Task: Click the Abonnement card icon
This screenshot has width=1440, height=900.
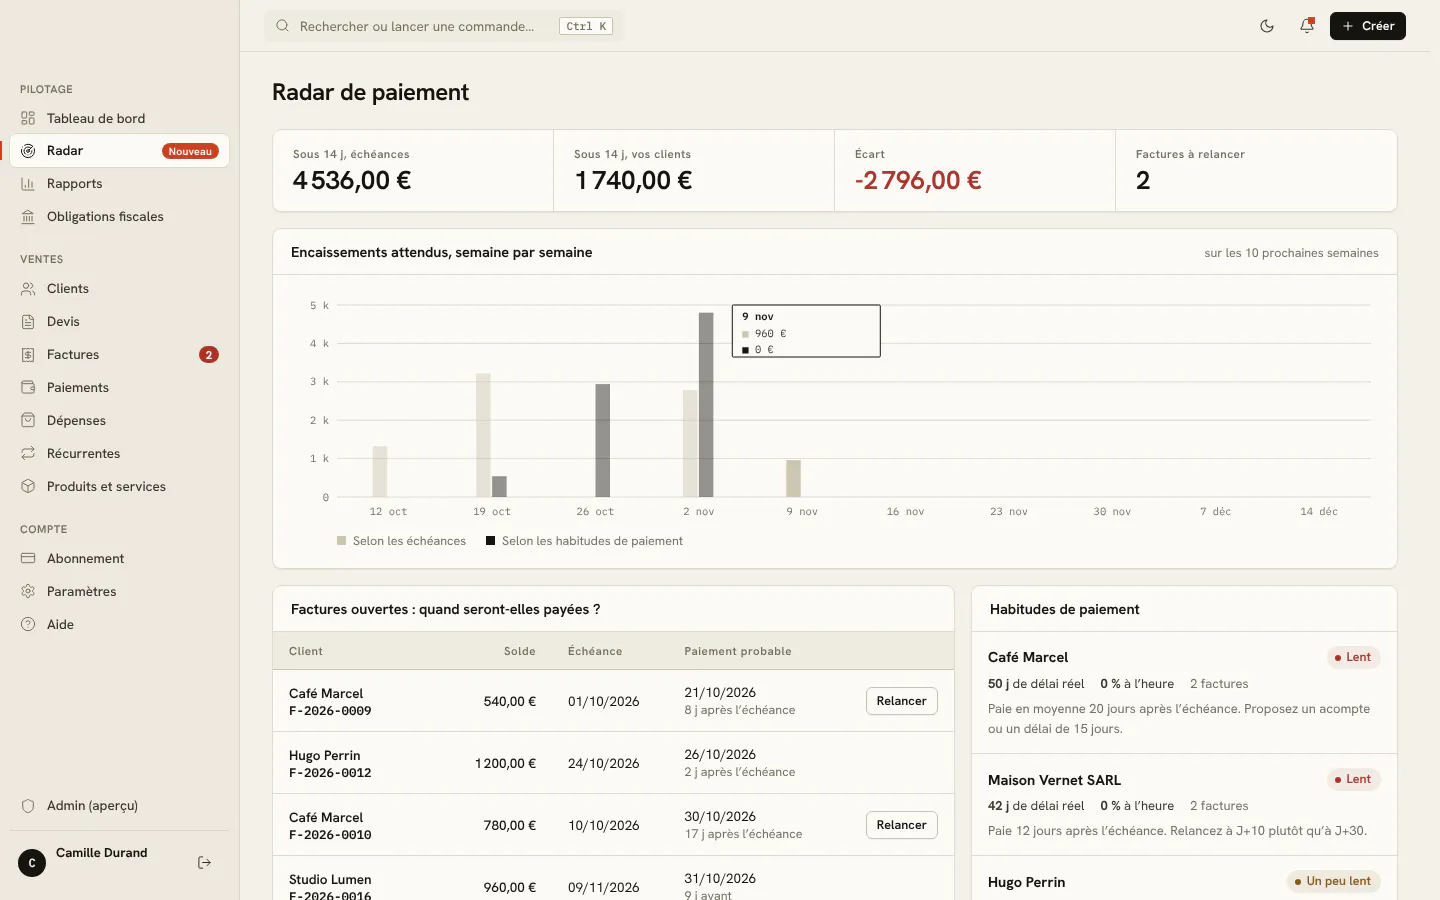Action: click(x=28, y=559)
